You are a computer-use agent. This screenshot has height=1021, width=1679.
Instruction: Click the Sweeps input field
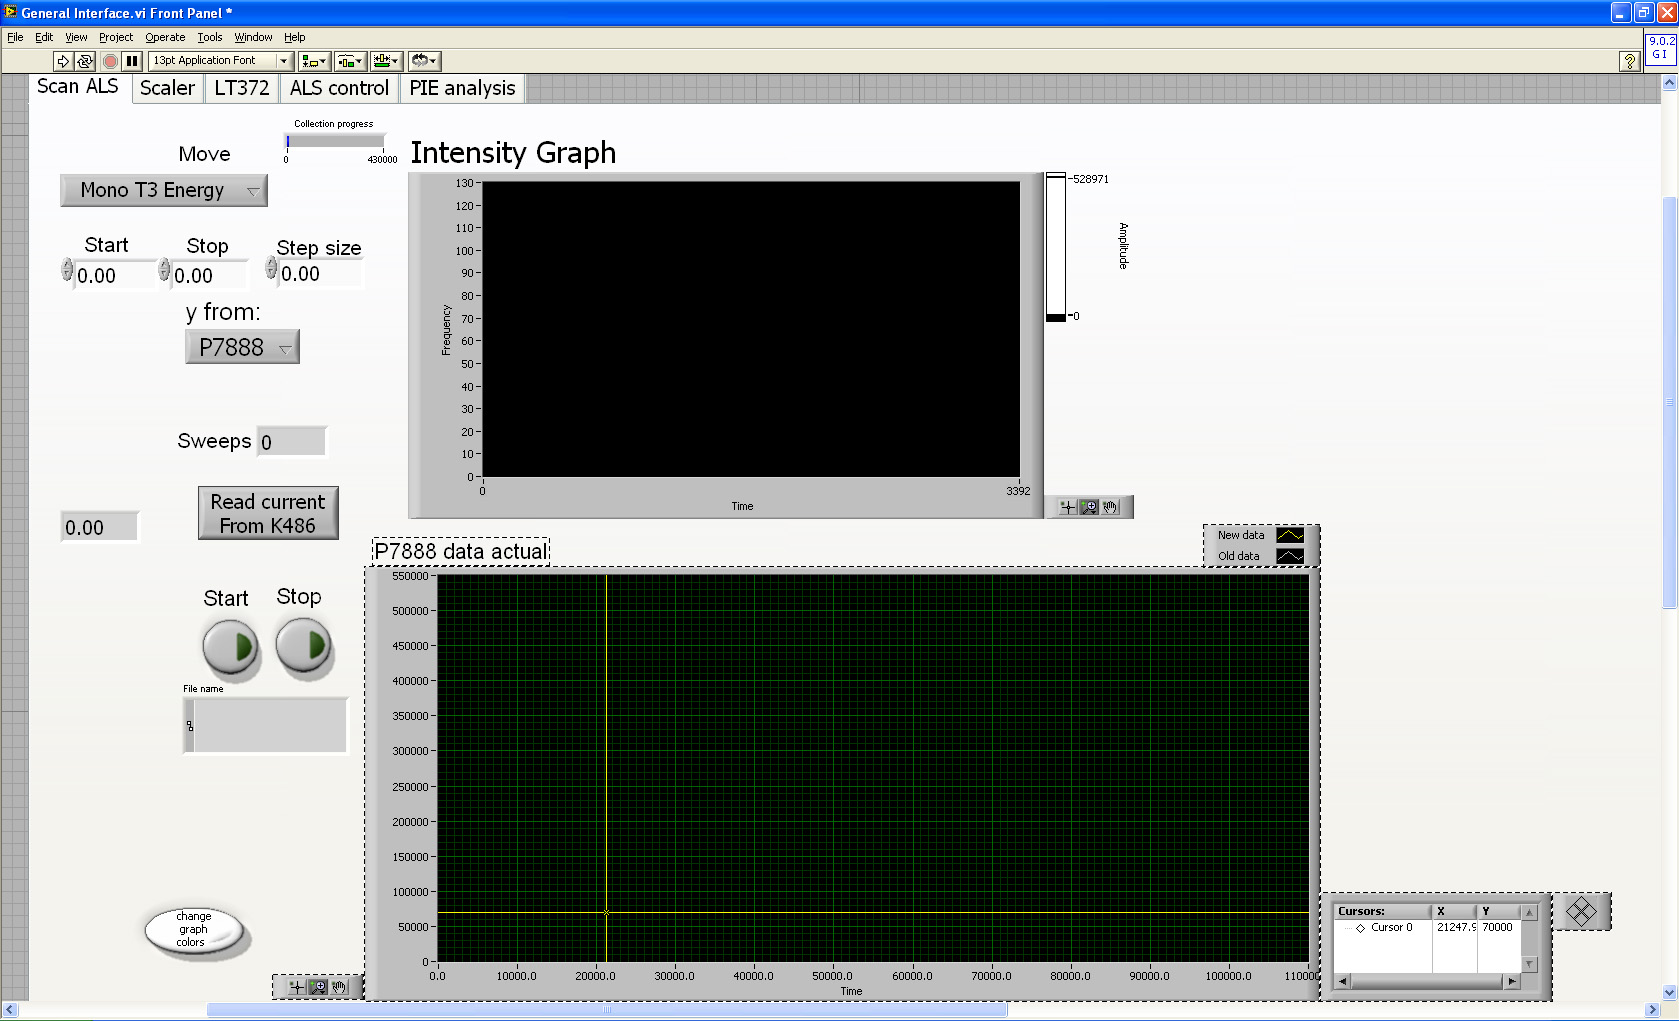[x=292, y=442]
